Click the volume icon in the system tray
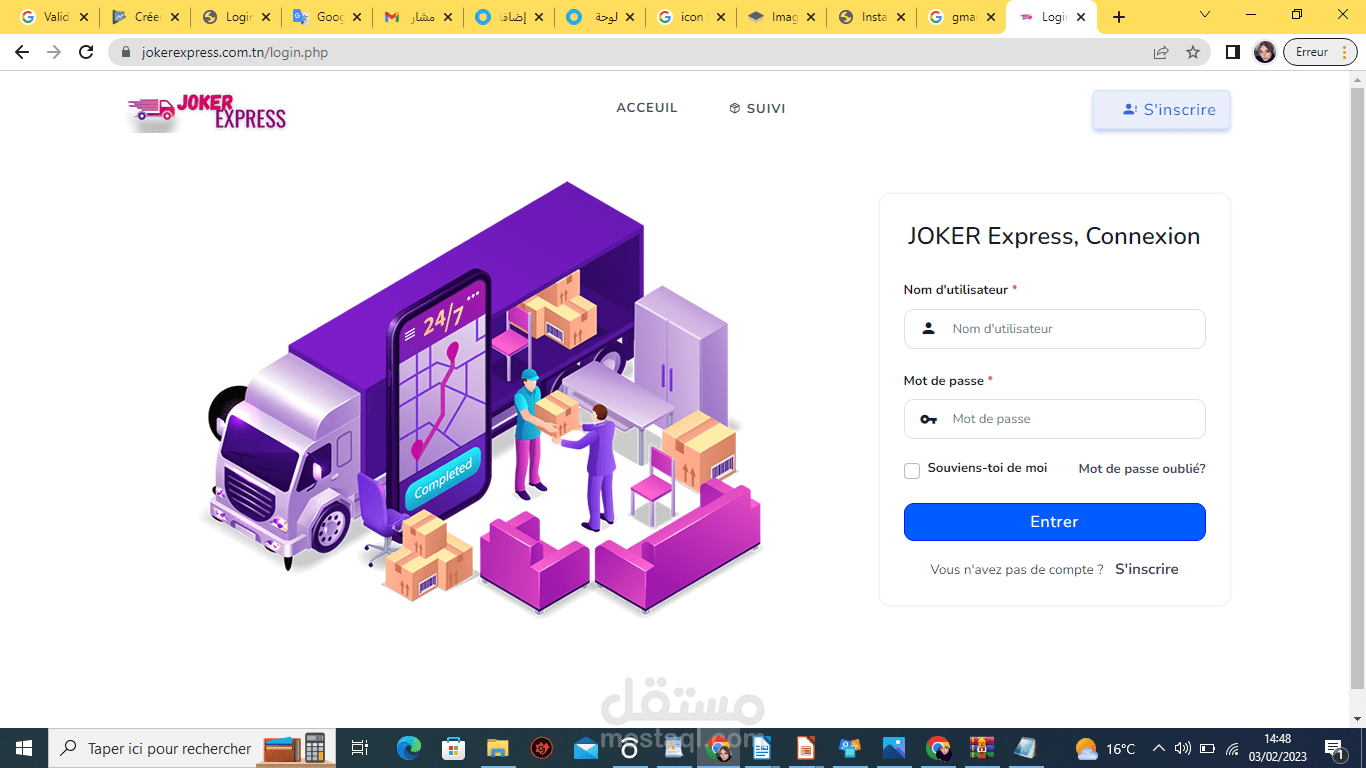 click(1183, 749)
